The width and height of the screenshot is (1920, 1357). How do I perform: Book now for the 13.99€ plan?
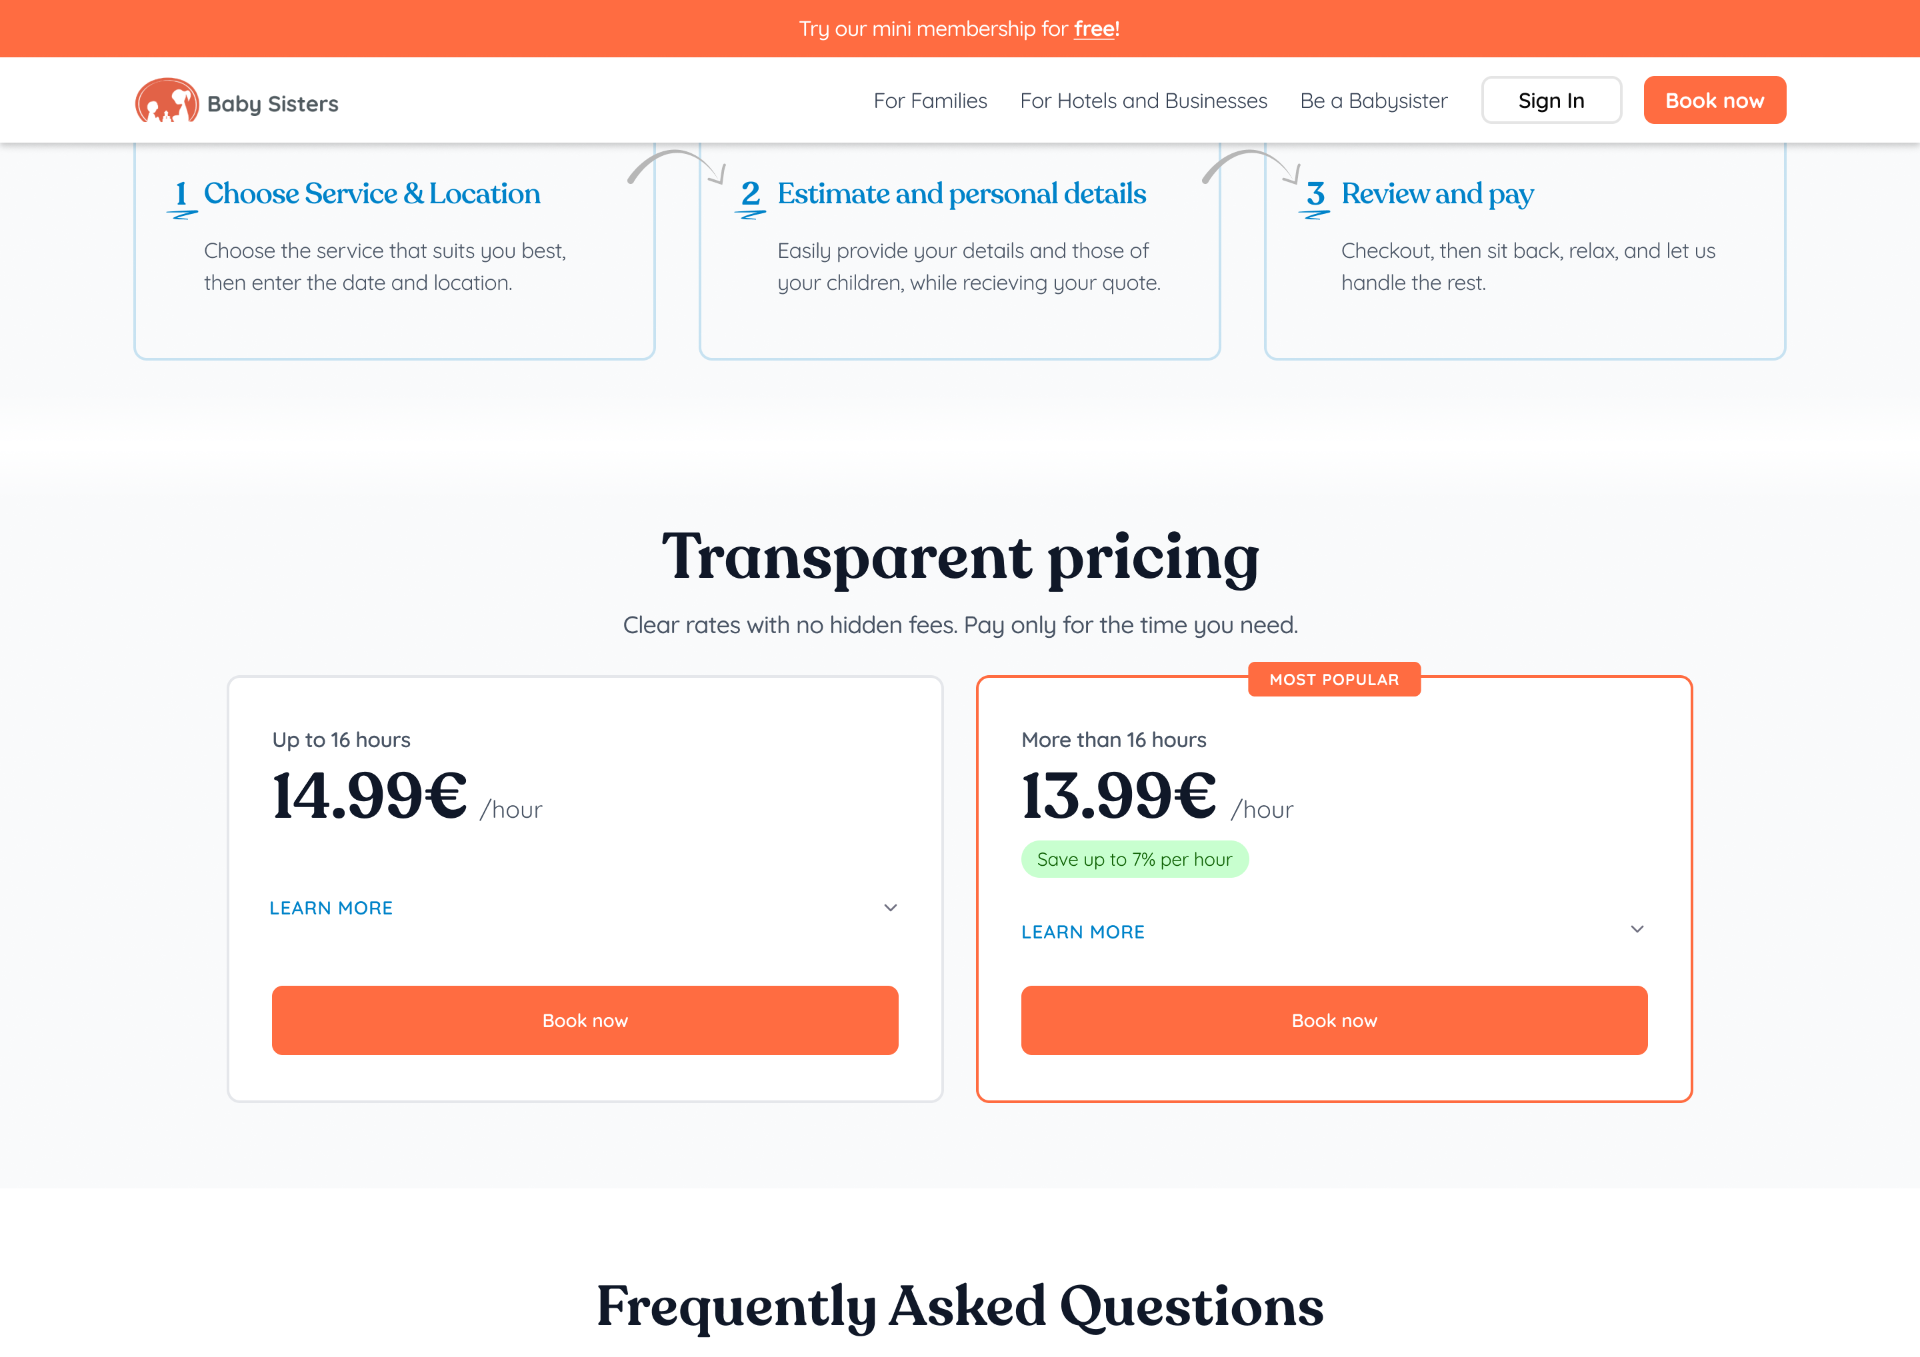(1334, 1020)
